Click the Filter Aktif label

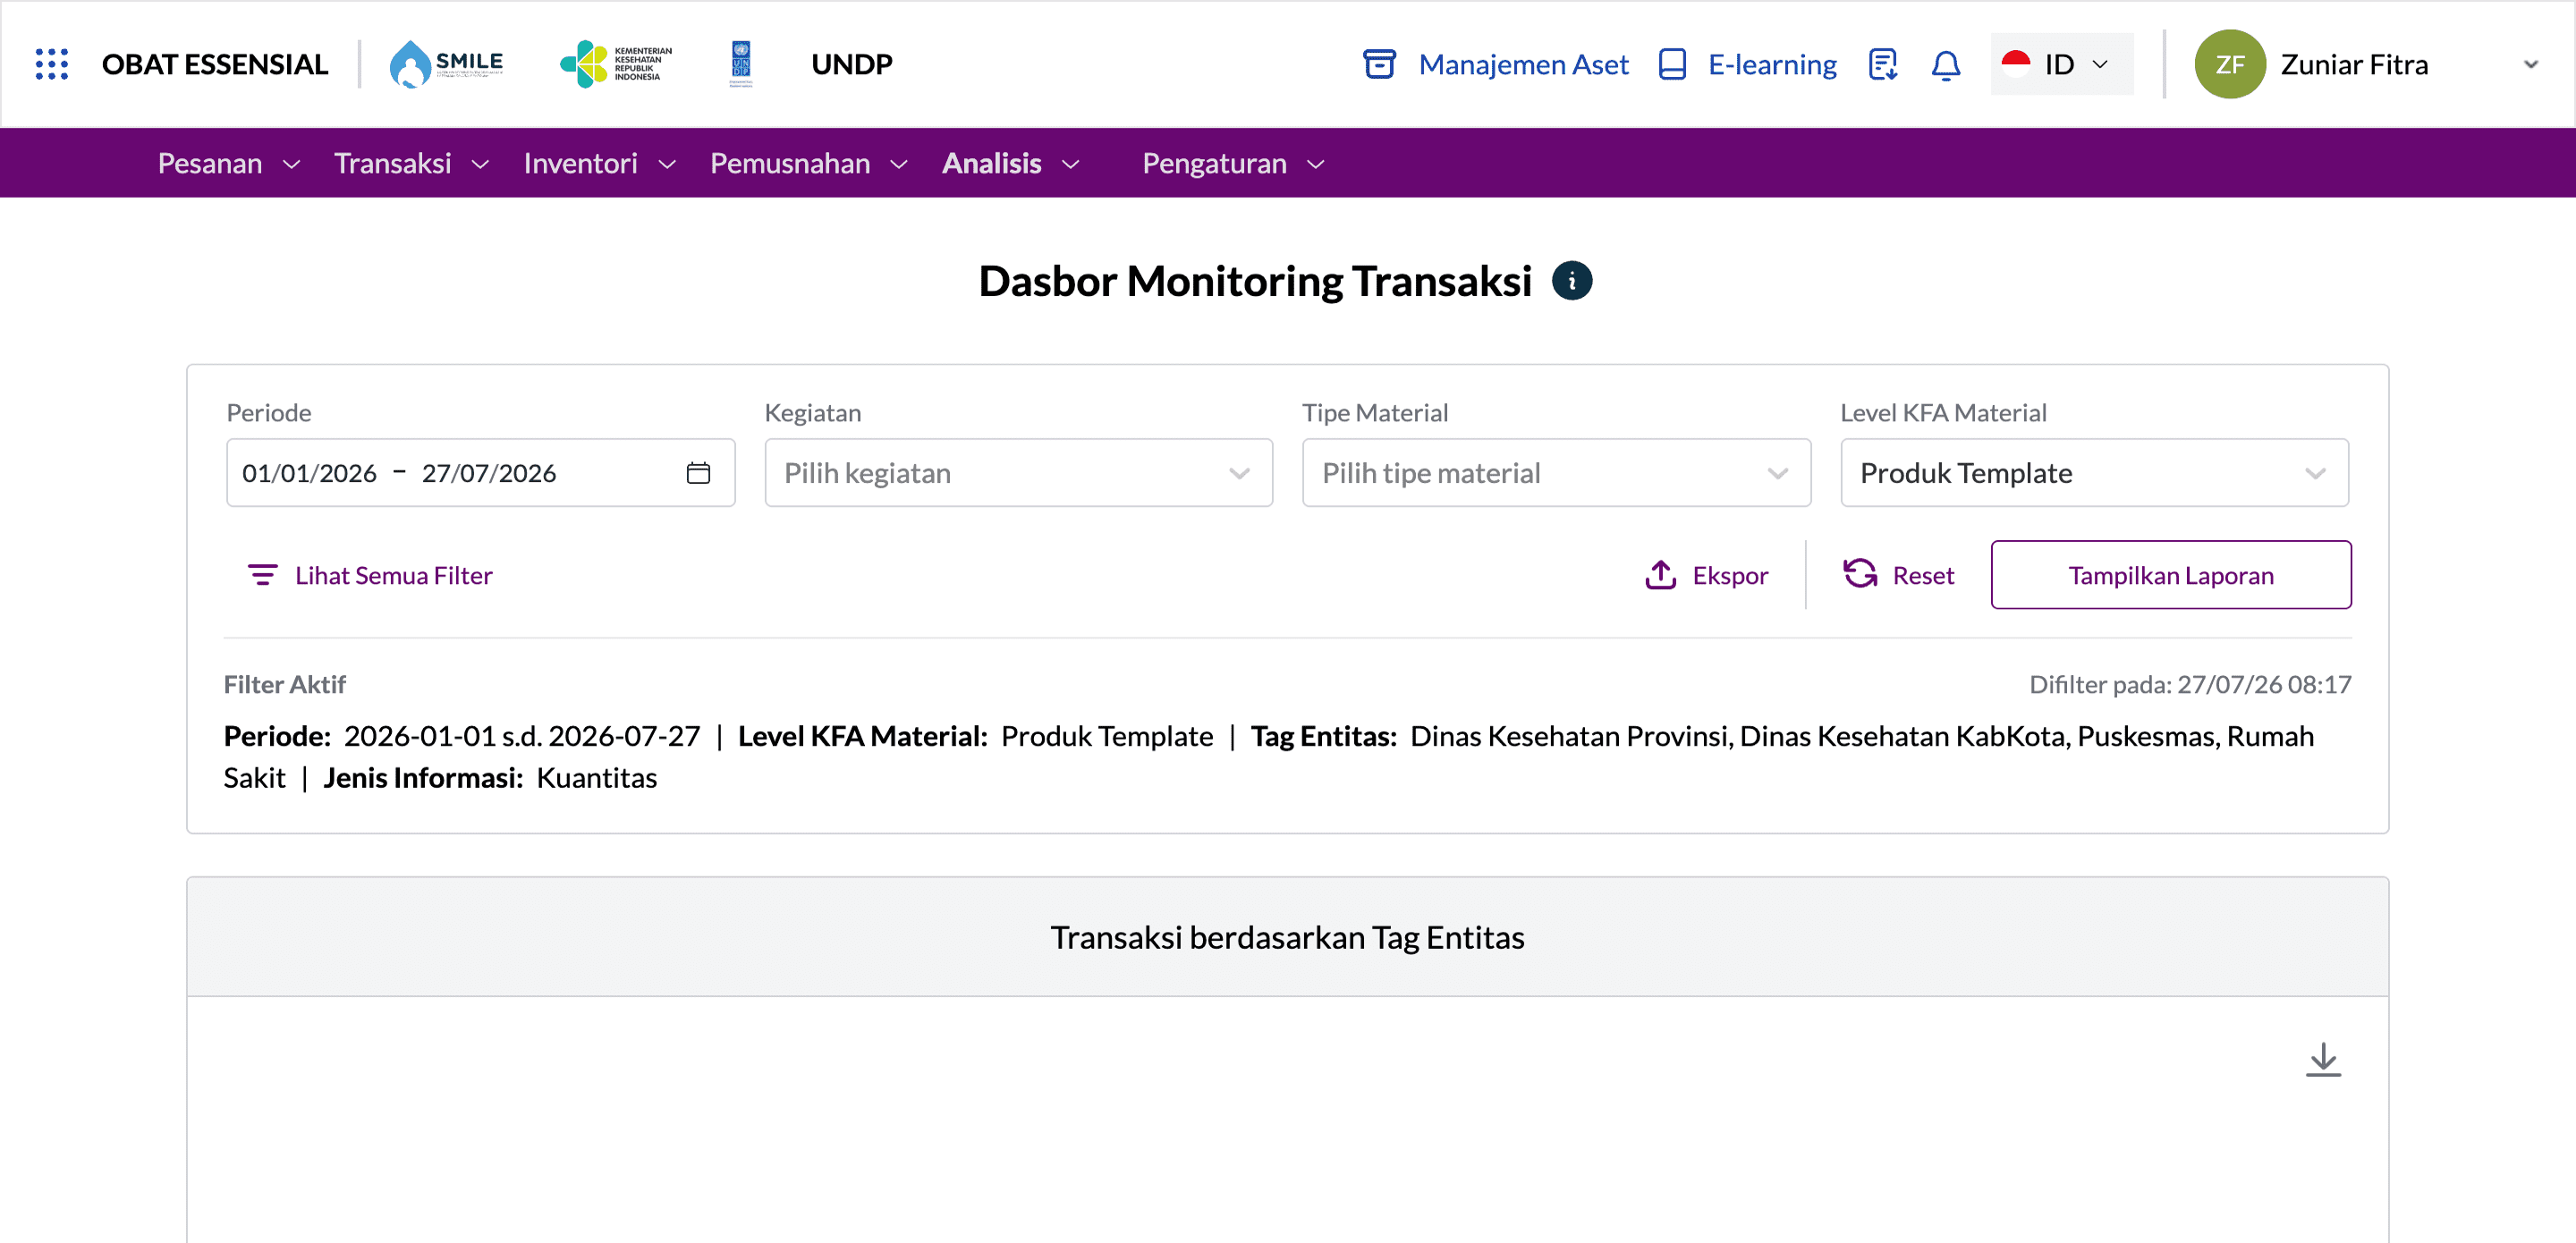pyautogui.click(x=285, y=684)
